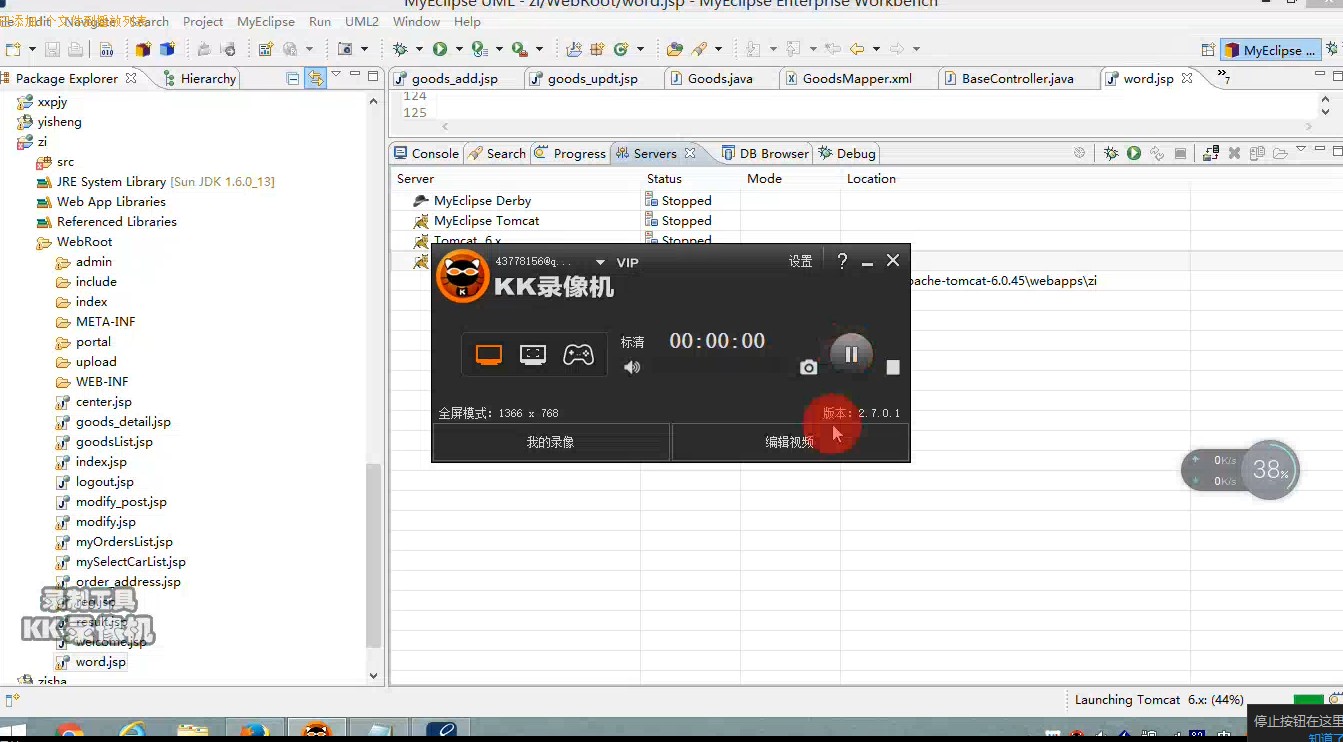This screenshot has height=742, width=1343.
Task: Start server with green run icon (Servers view)
Action: (x=1134, y=153)
